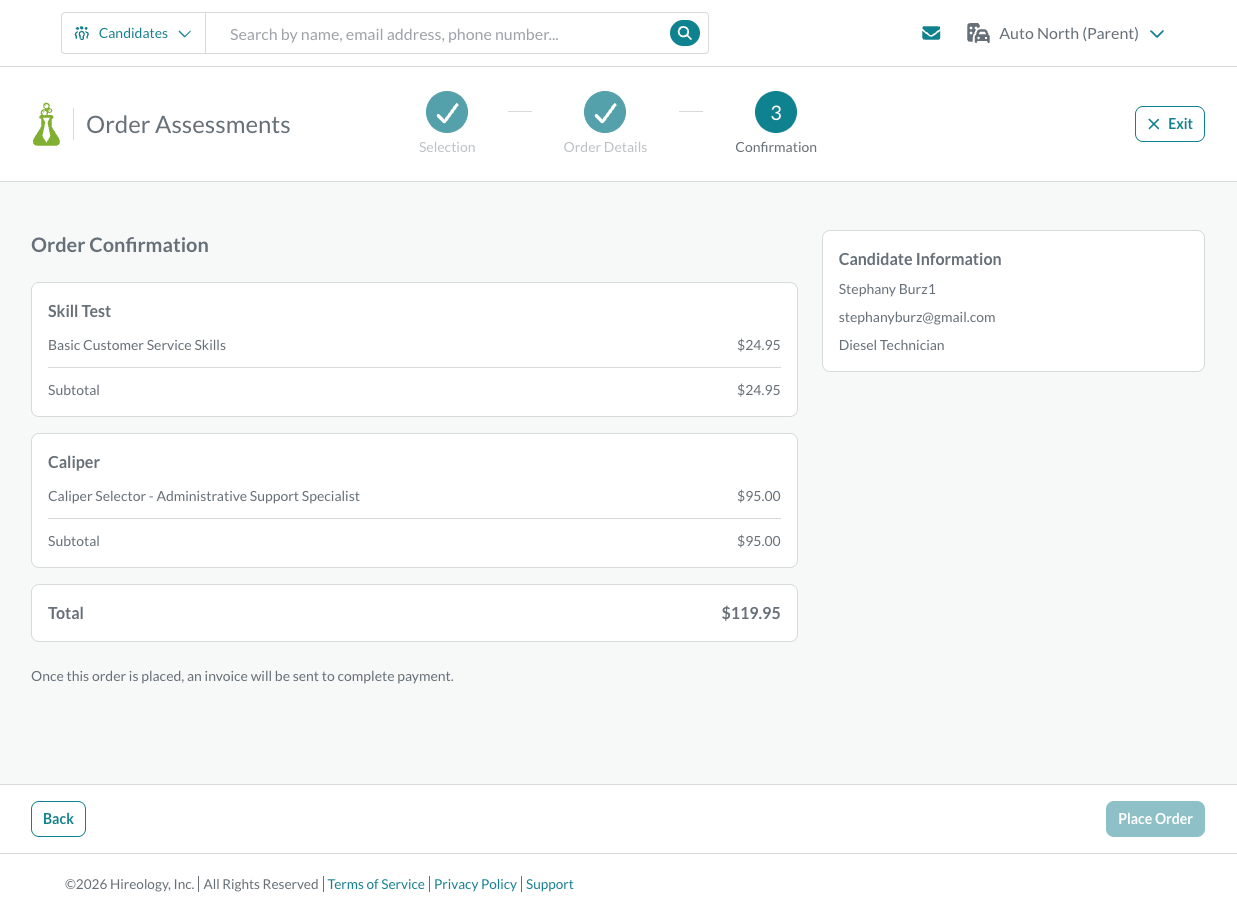The image size is (1237, 907).
Task: Click the Caliper Selector - Administrative Support Specialist item
Action: coord(204,496)
